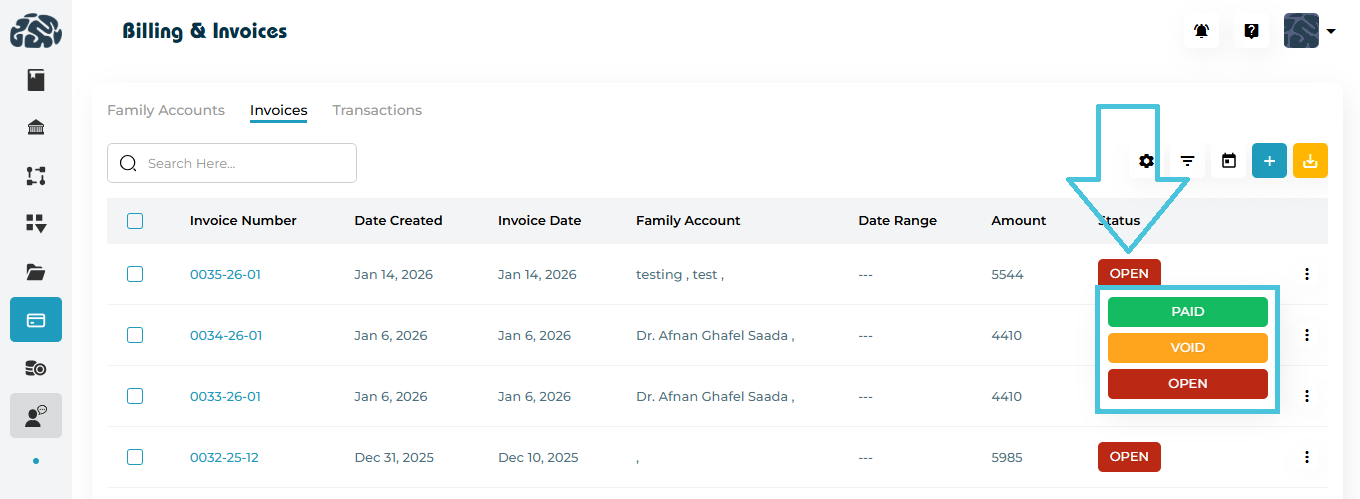1360x499 pixels.
Task: Open the folder icon in sidebar
Action: tap(36, 271)
